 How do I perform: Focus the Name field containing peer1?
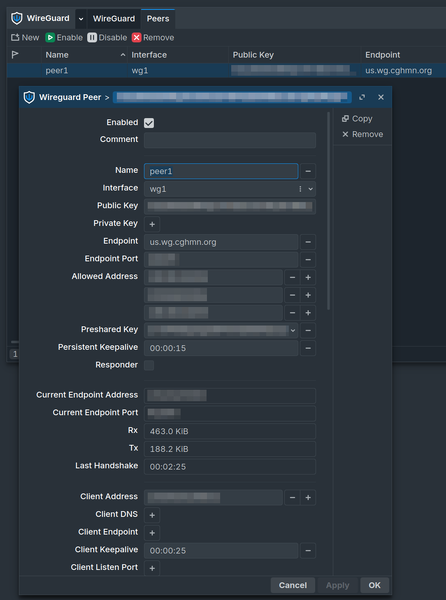click(221, 171)
